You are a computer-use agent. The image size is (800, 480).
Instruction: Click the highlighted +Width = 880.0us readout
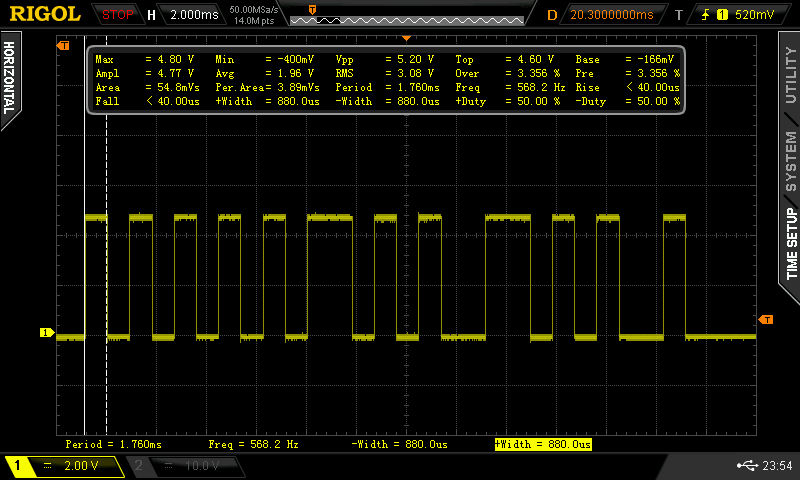point(543,444)
